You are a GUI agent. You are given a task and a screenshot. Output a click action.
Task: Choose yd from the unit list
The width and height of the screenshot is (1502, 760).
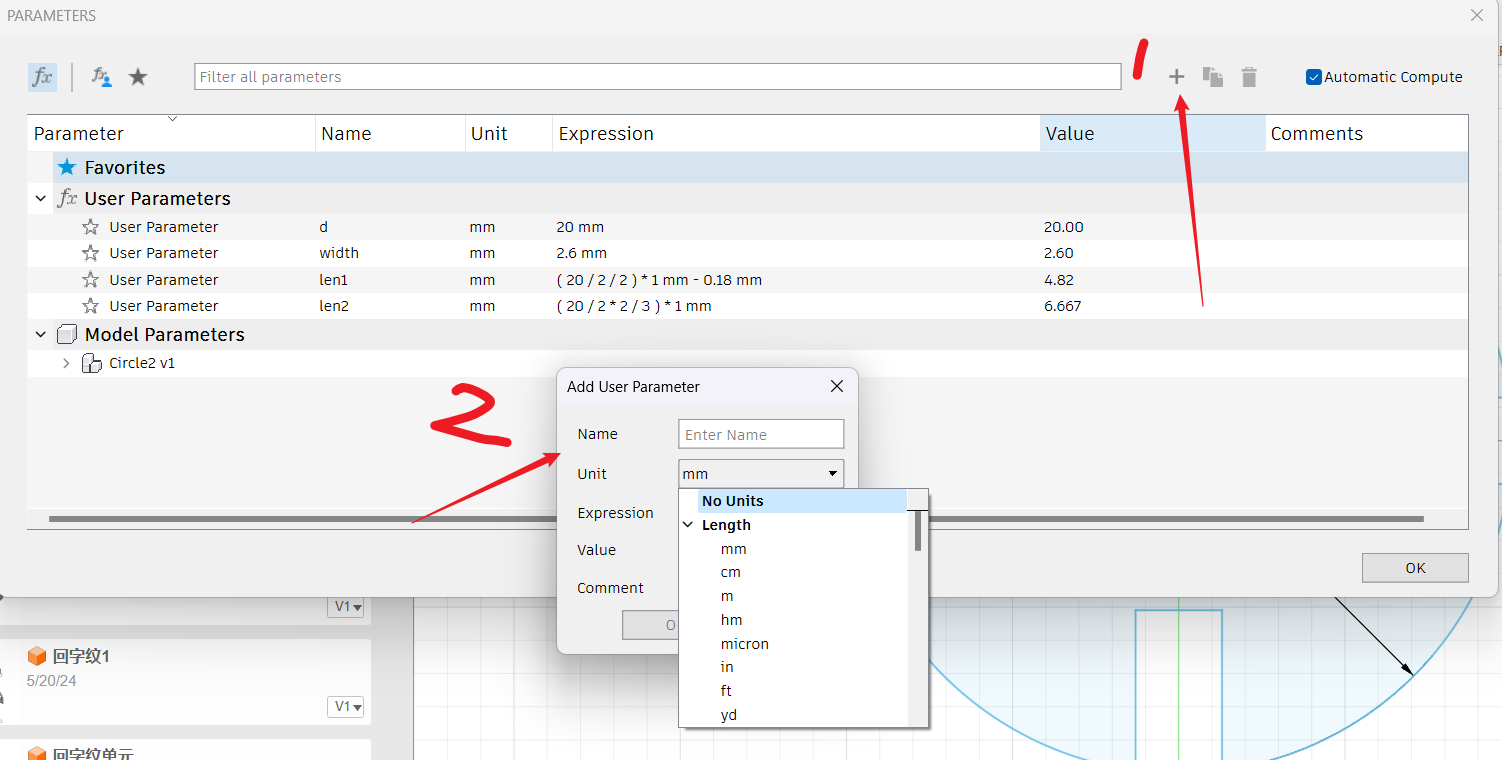pyautogui.click(x=729, y=715)
